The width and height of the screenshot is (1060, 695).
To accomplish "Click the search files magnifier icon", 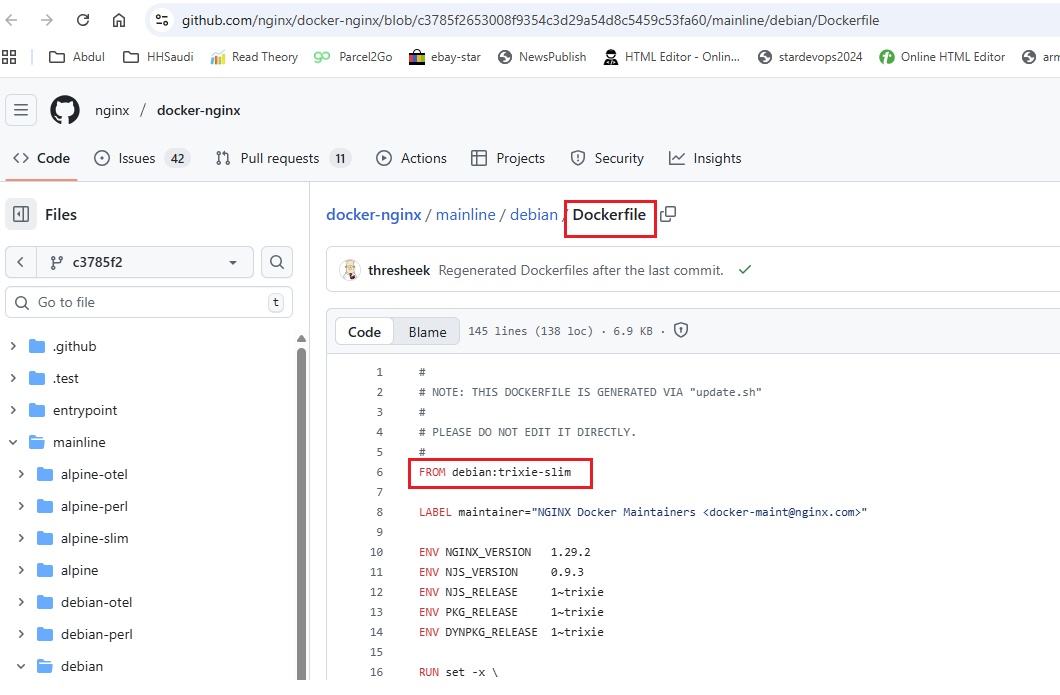I will (x=277, y=262).
